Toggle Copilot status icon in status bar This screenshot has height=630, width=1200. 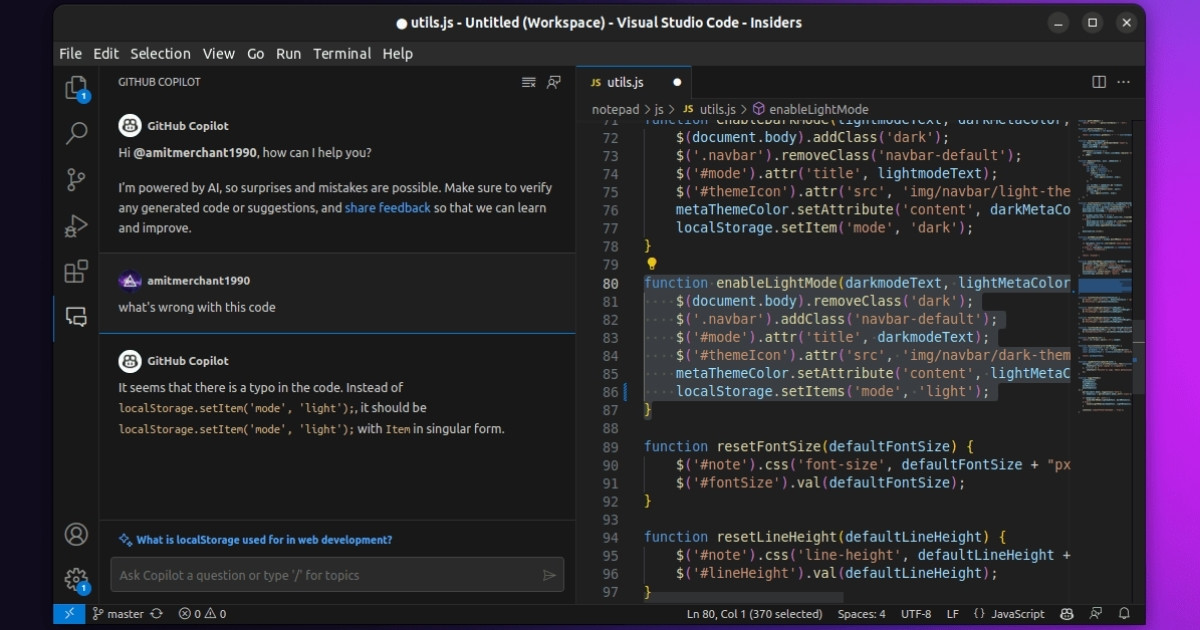[1067, 614]
